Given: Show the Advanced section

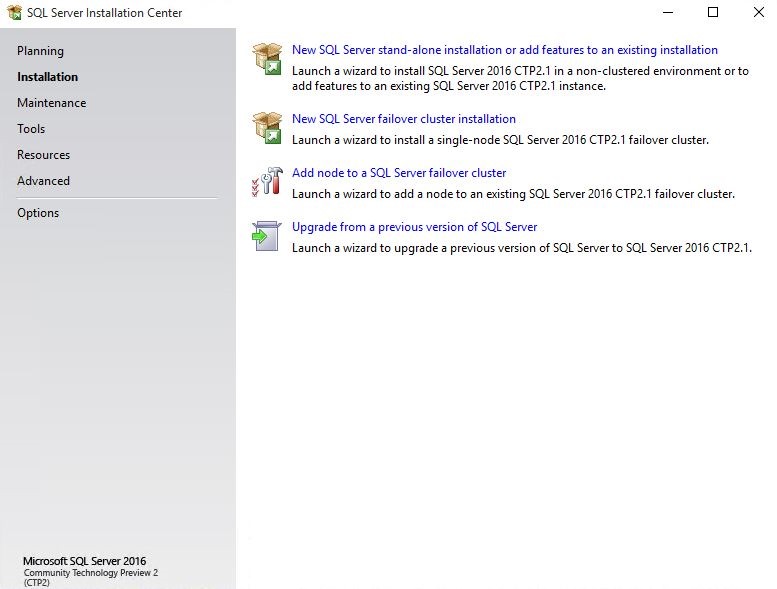Looking at the screenshot, I should click(x=44, y=181).
